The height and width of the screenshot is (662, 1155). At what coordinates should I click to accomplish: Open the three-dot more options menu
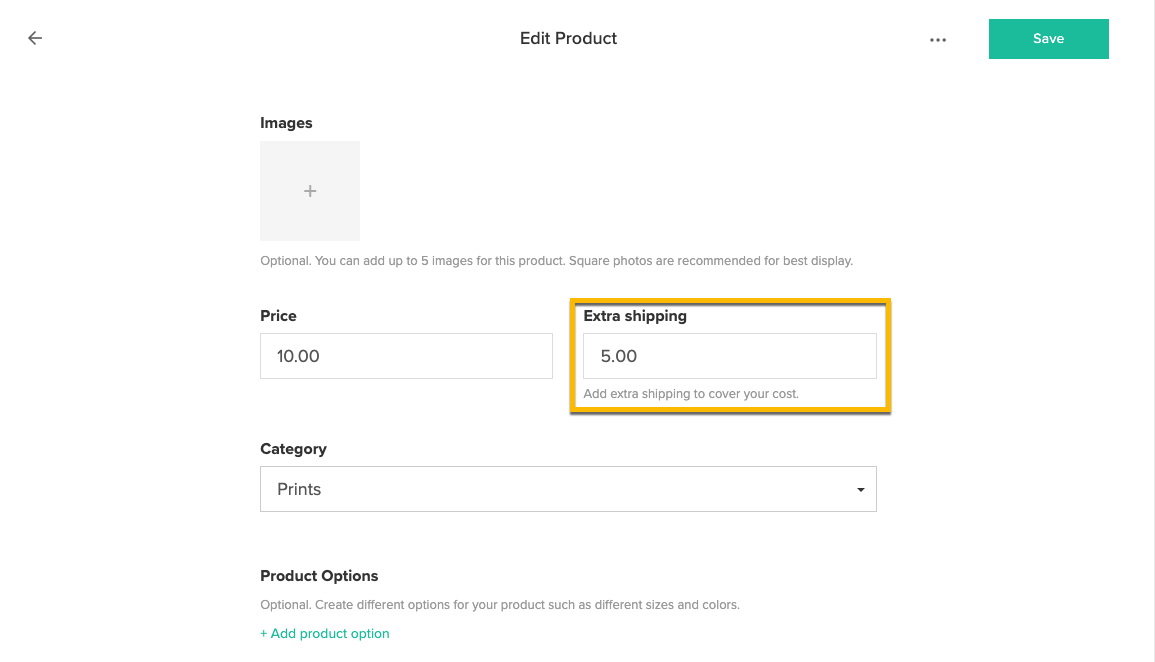click(x=937, y=40)
